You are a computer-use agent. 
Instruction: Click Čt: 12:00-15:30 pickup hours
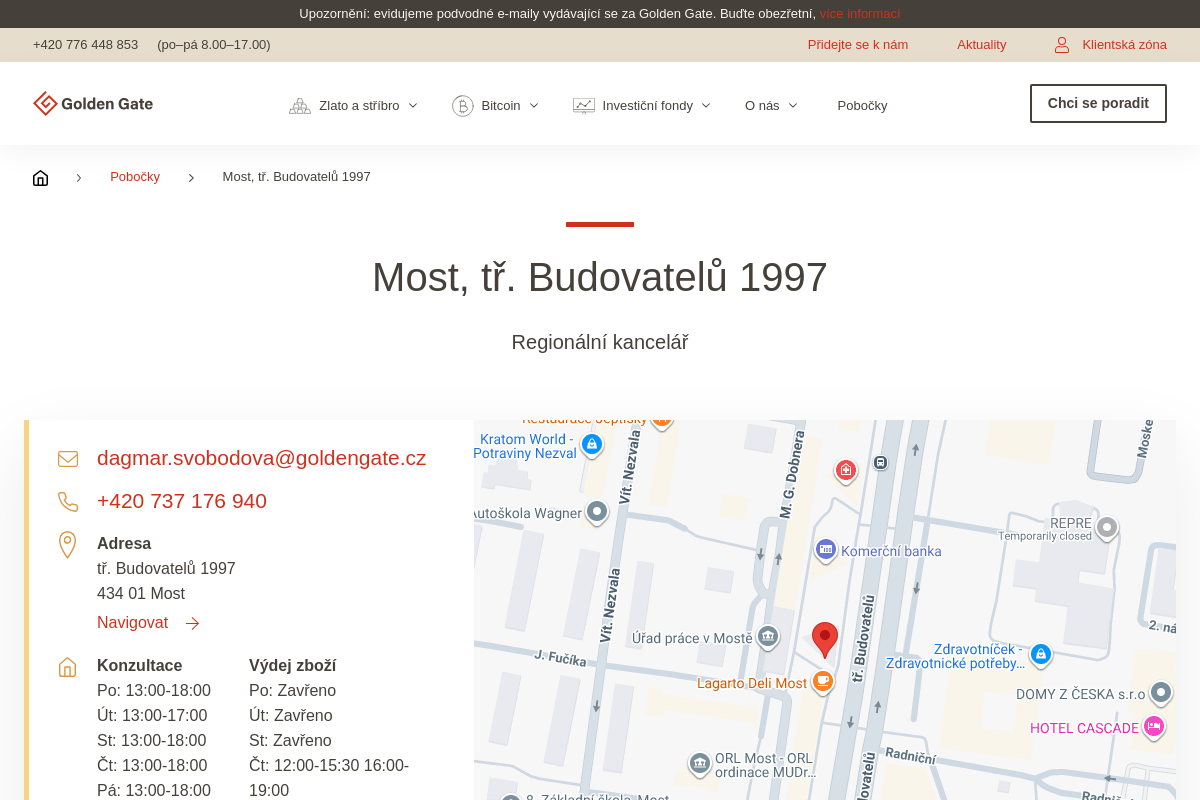pyautogui.click(x=329, y=778)
